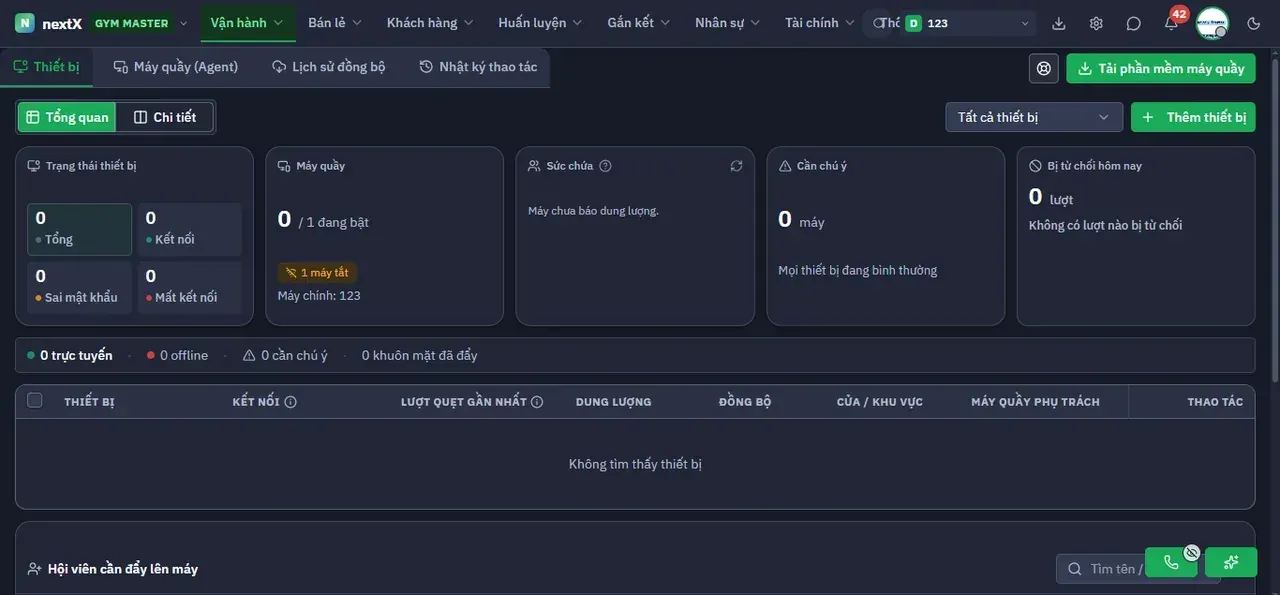The image size is (1280, 595).
Task: Open the GYM MASTER workspace dropdown
Action: tap(138, 23)
